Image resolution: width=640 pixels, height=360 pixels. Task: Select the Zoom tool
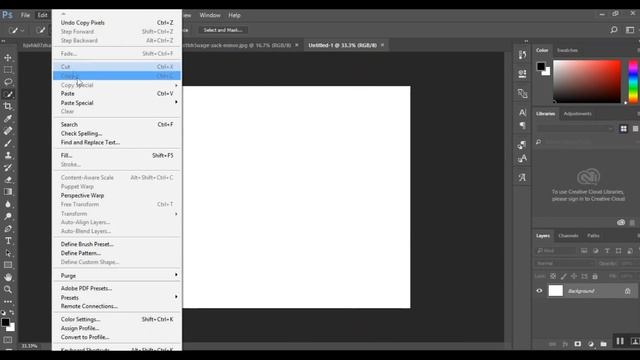[8, 290]
